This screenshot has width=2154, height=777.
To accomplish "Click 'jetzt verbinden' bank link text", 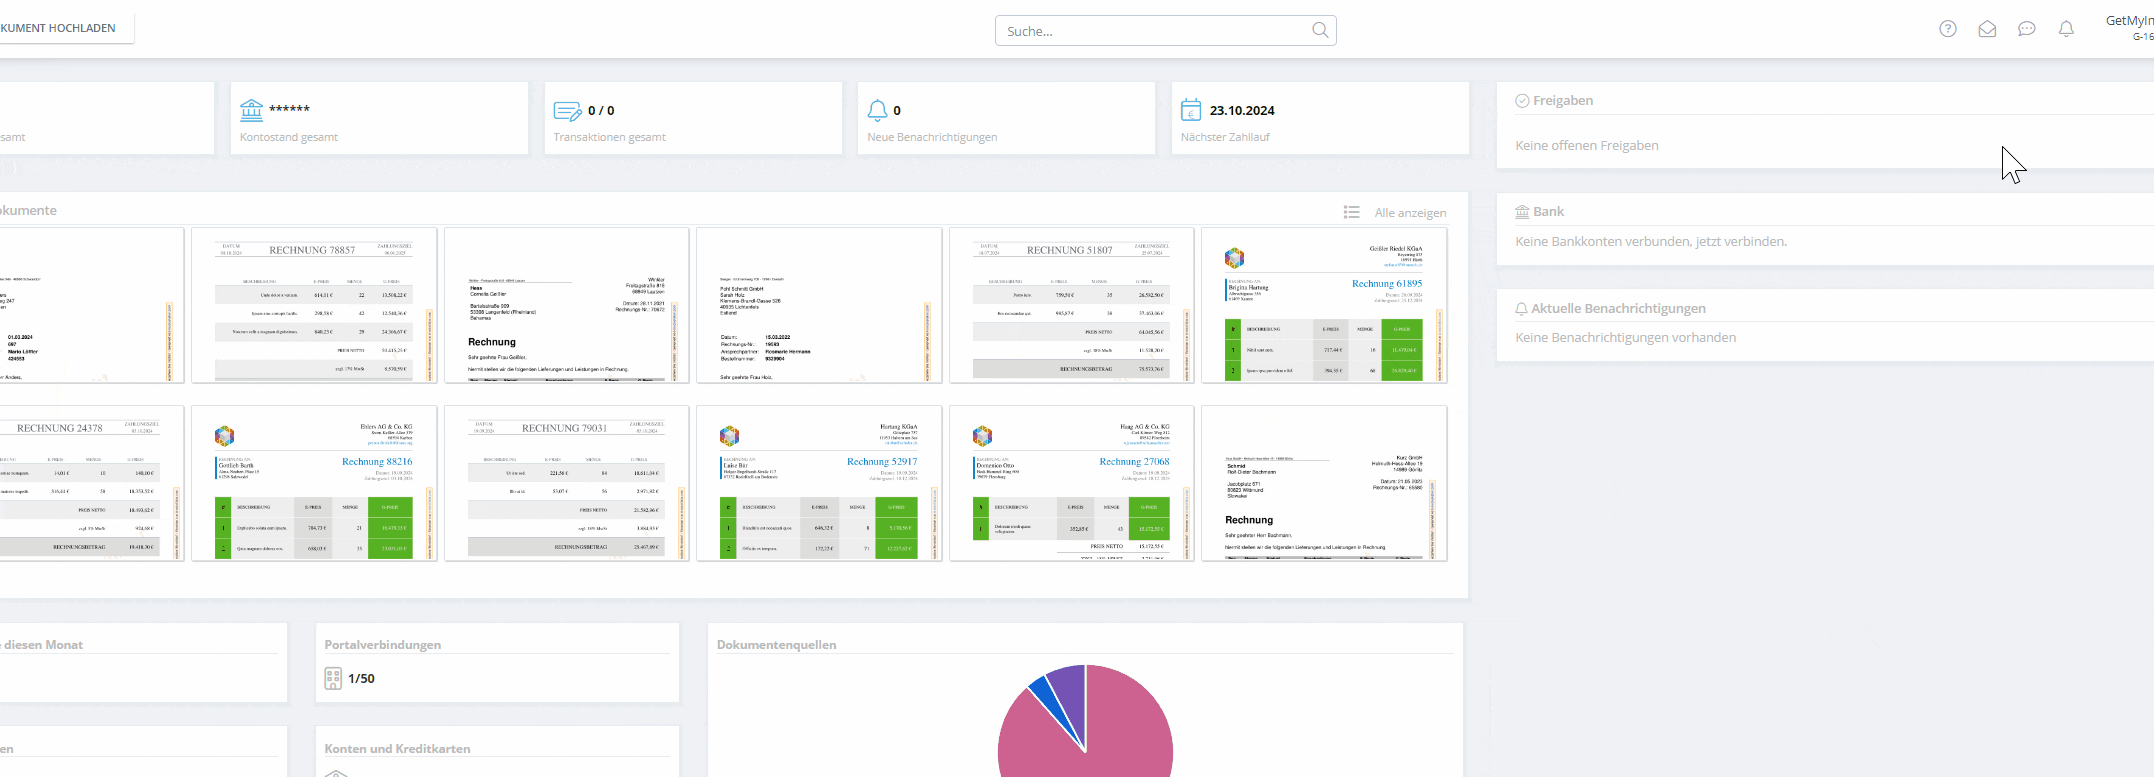I will pos(1741,241).
